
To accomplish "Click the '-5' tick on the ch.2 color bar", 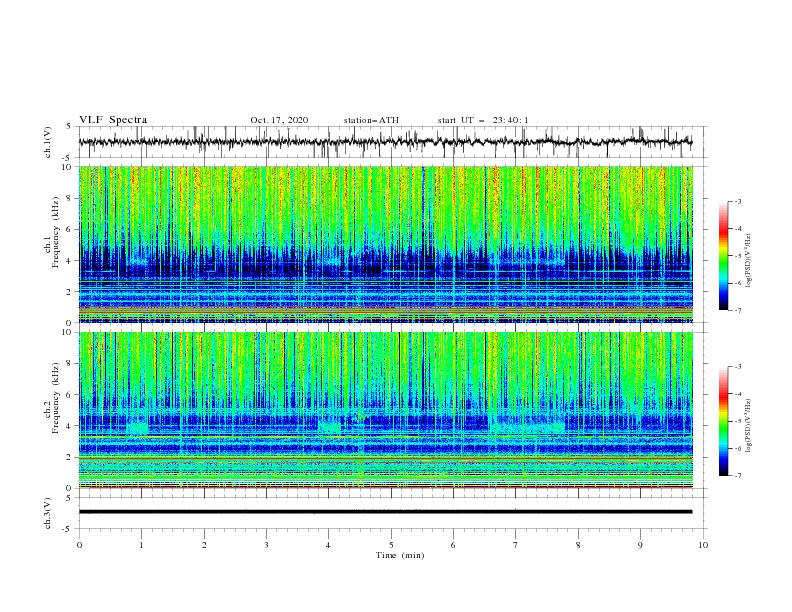I will coord(737,421).
